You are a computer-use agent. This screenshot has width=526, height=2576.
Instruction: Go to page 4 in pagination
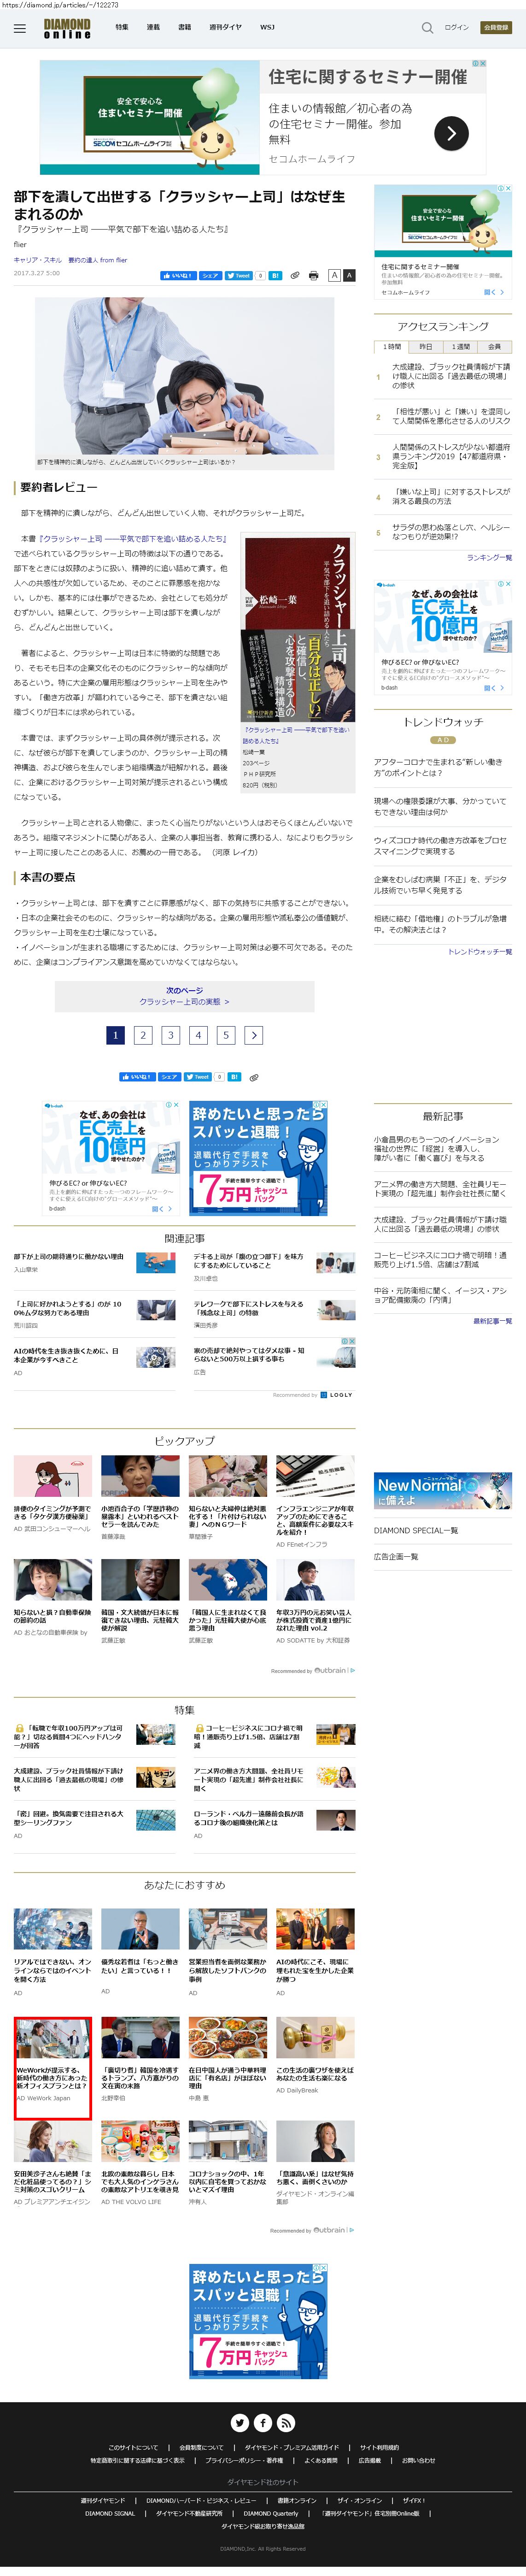coord(198,1035)
